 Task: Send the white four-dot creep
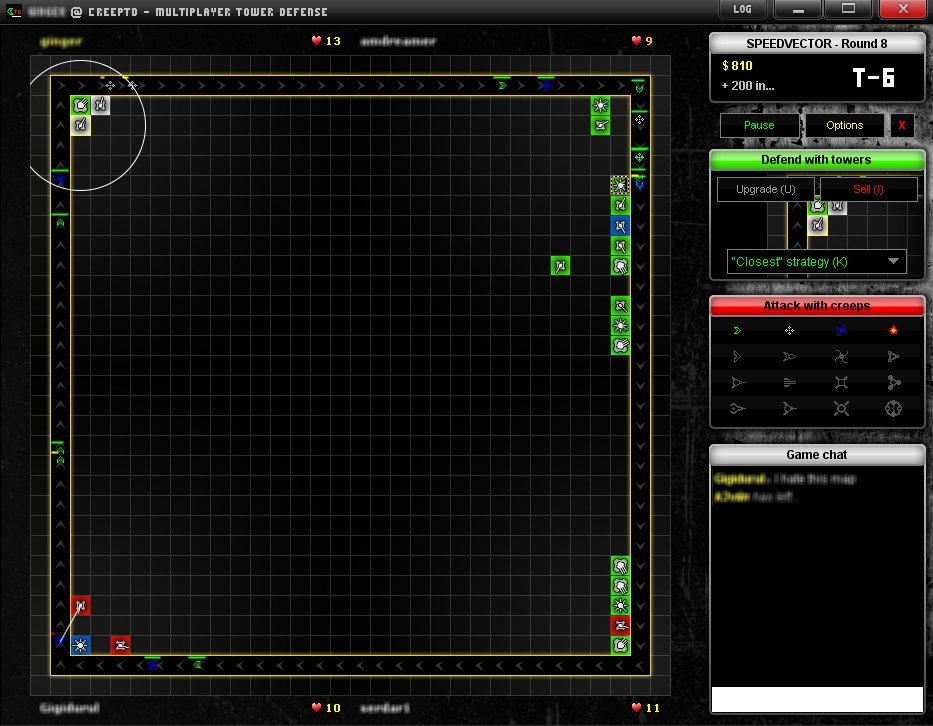tap(790, 329)
